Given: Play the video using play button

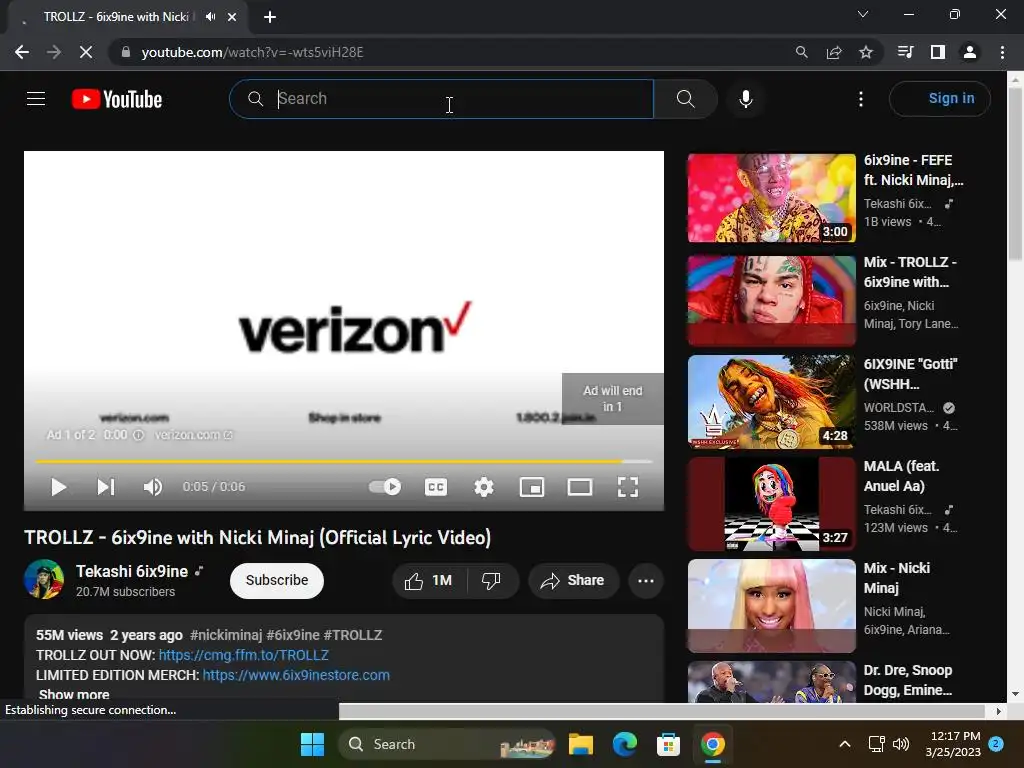Looking at the screenshot, I should click(x=58, y=487).
